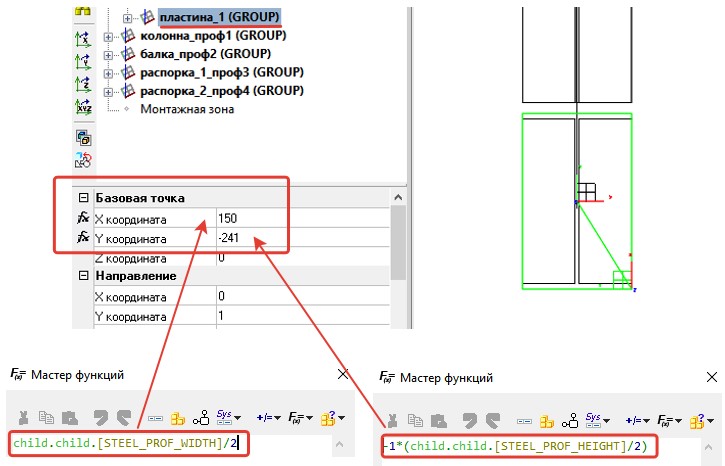The image size is (725, 466).
Task: Expand the колонна_проф1 (GROUP) tree node
Action: (109, 37)
